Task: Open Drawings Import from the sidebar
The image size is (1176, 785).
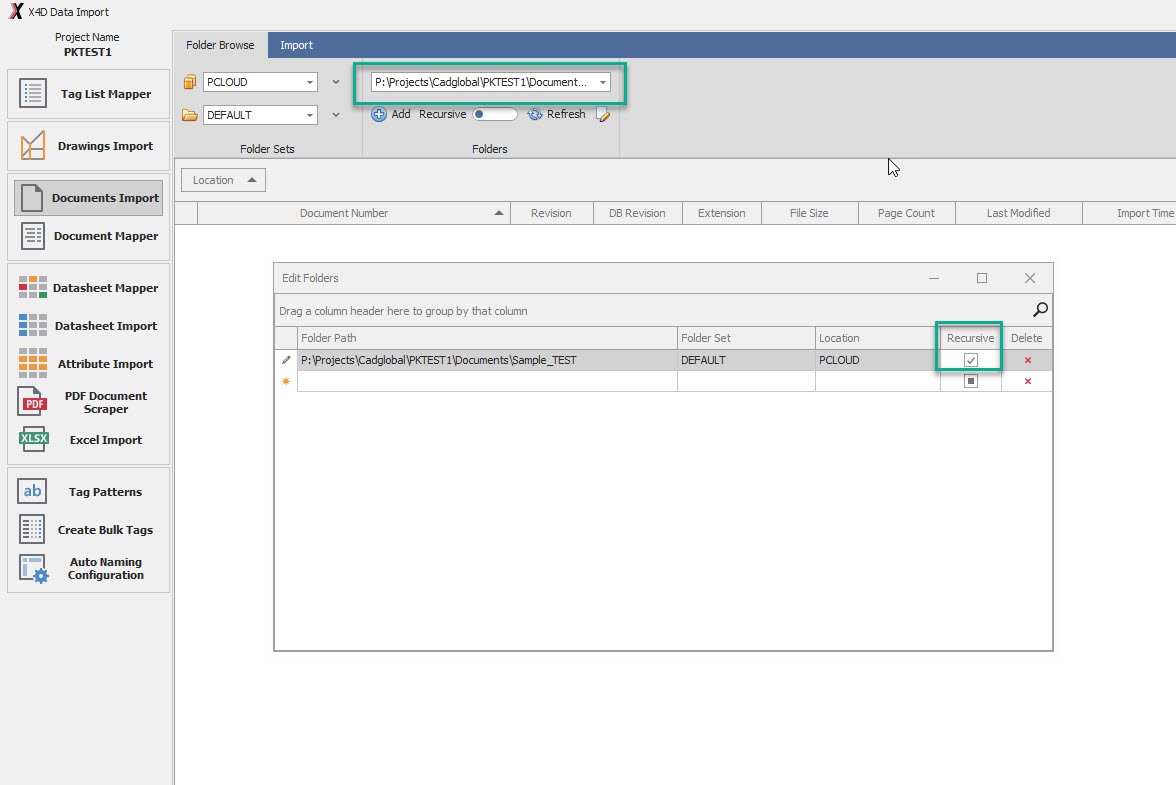Action: [x=87, y=146]
